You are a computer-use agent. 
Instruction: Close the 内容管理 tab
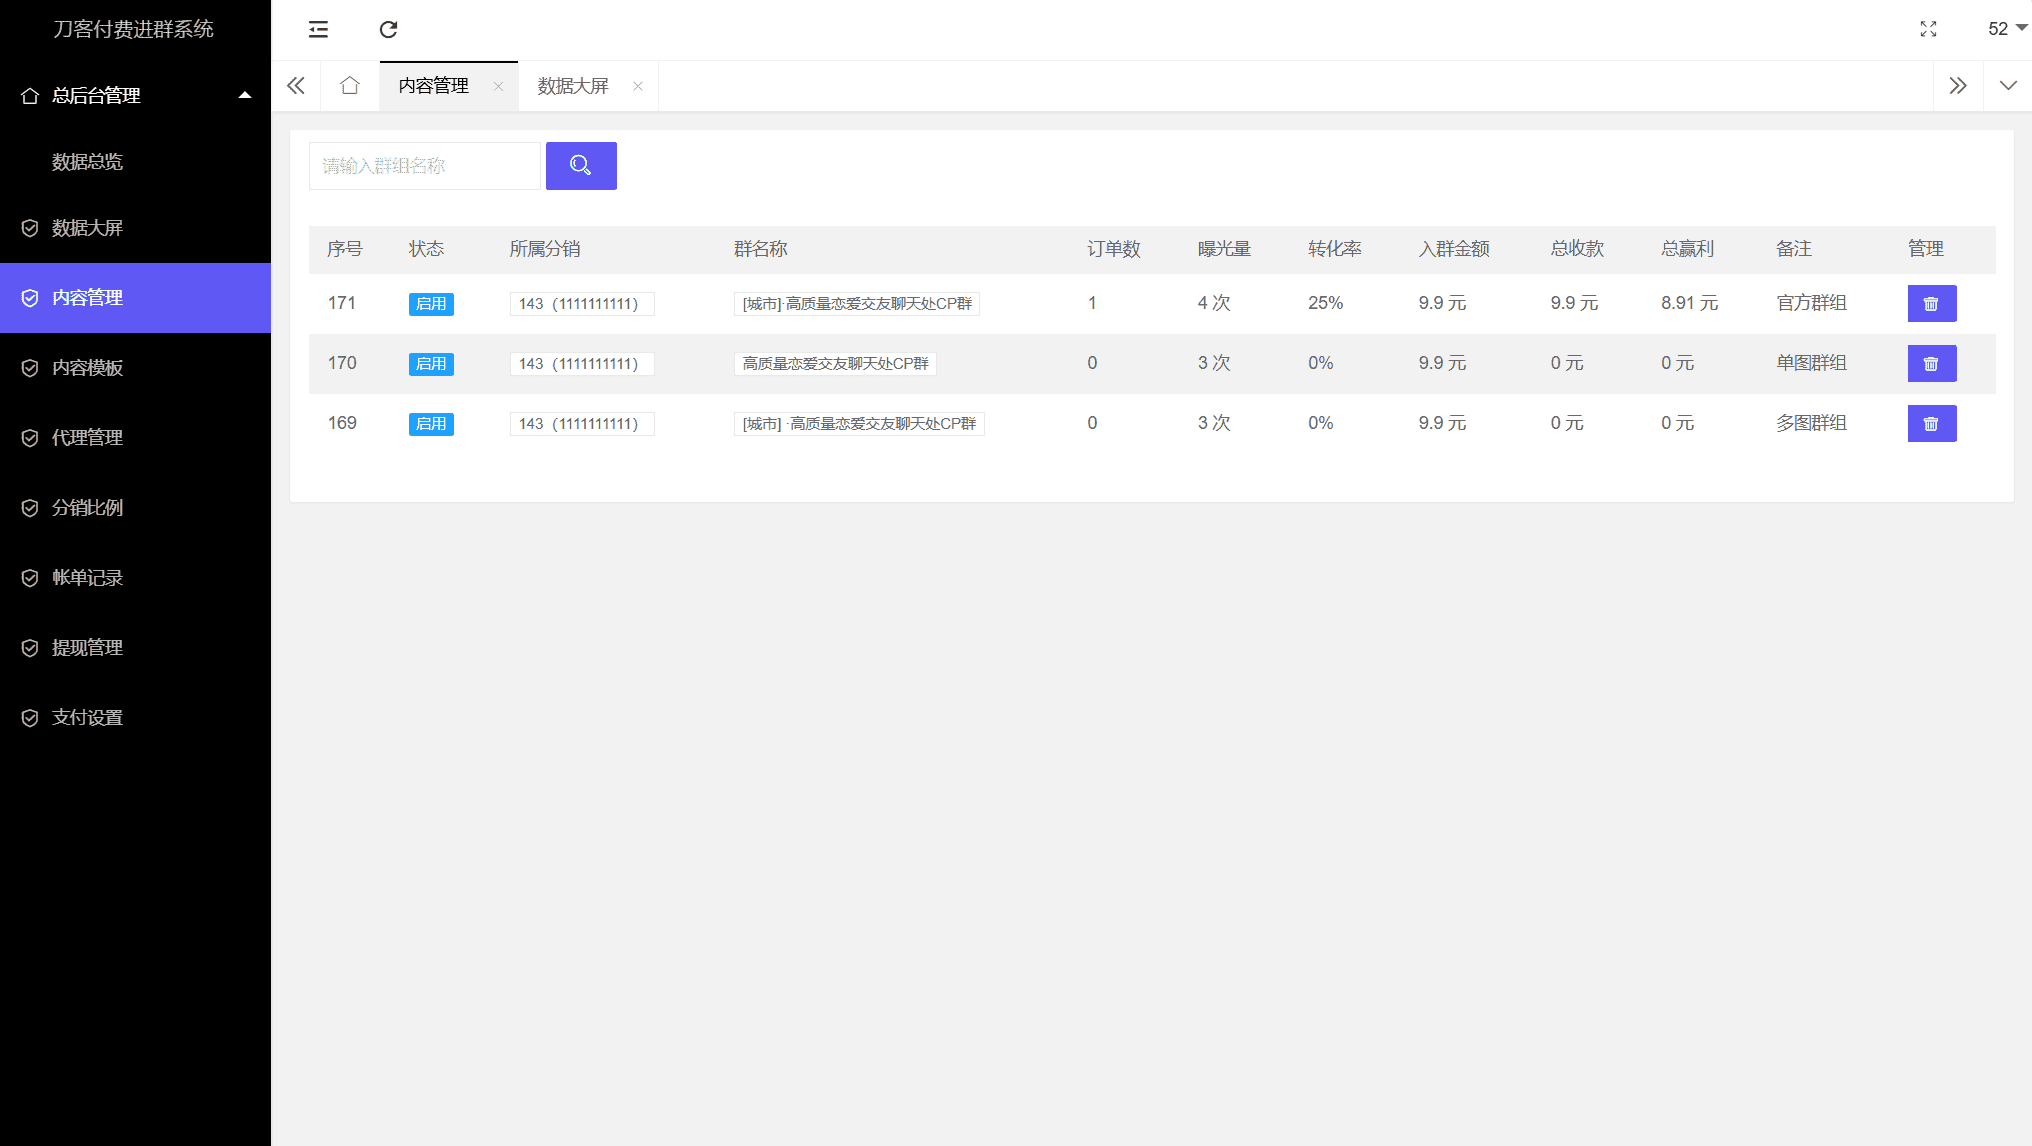(x=498, y=86)
